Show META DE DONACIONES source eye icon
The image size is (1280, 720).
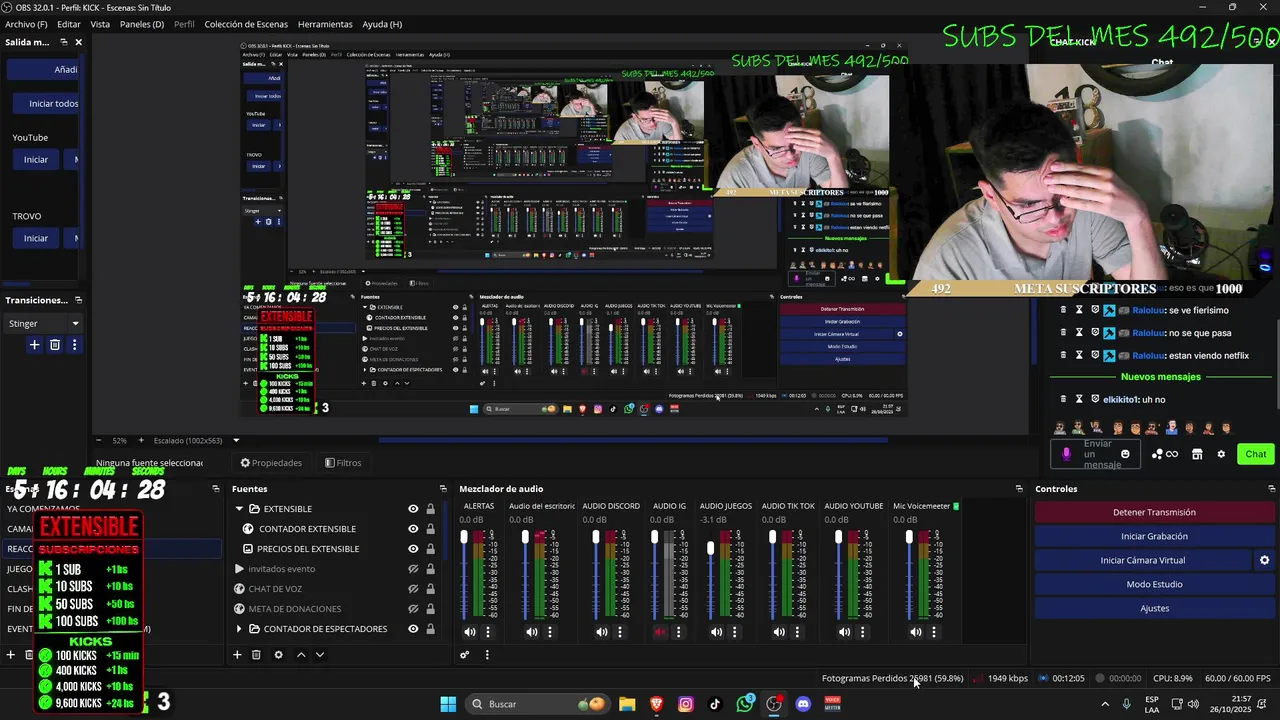pos(413,609)
